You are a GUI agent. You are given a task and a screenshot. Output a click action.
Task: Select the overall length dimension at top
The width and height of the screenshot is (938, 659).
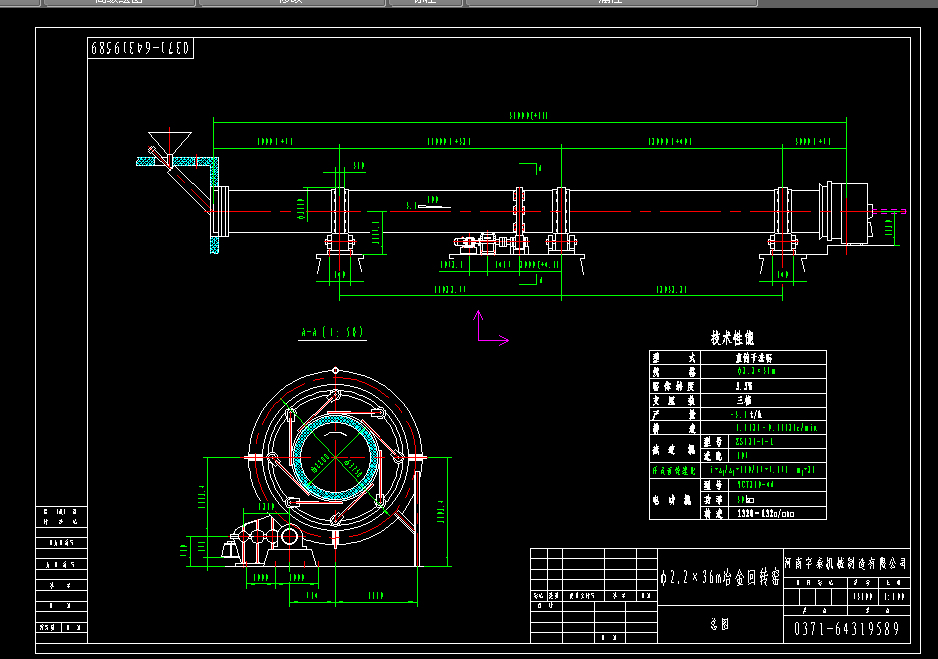530,117
